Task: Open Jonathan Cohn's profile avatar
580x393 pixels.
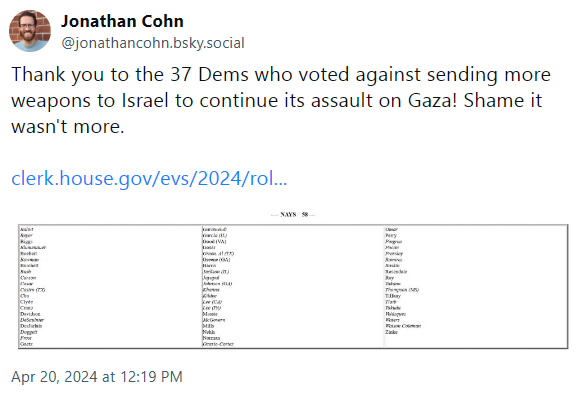Action: 30,31
